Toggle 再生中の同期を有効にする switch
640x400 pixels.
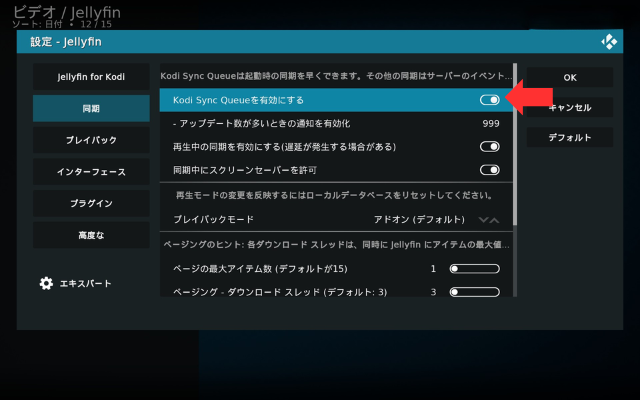coord(490,146)
